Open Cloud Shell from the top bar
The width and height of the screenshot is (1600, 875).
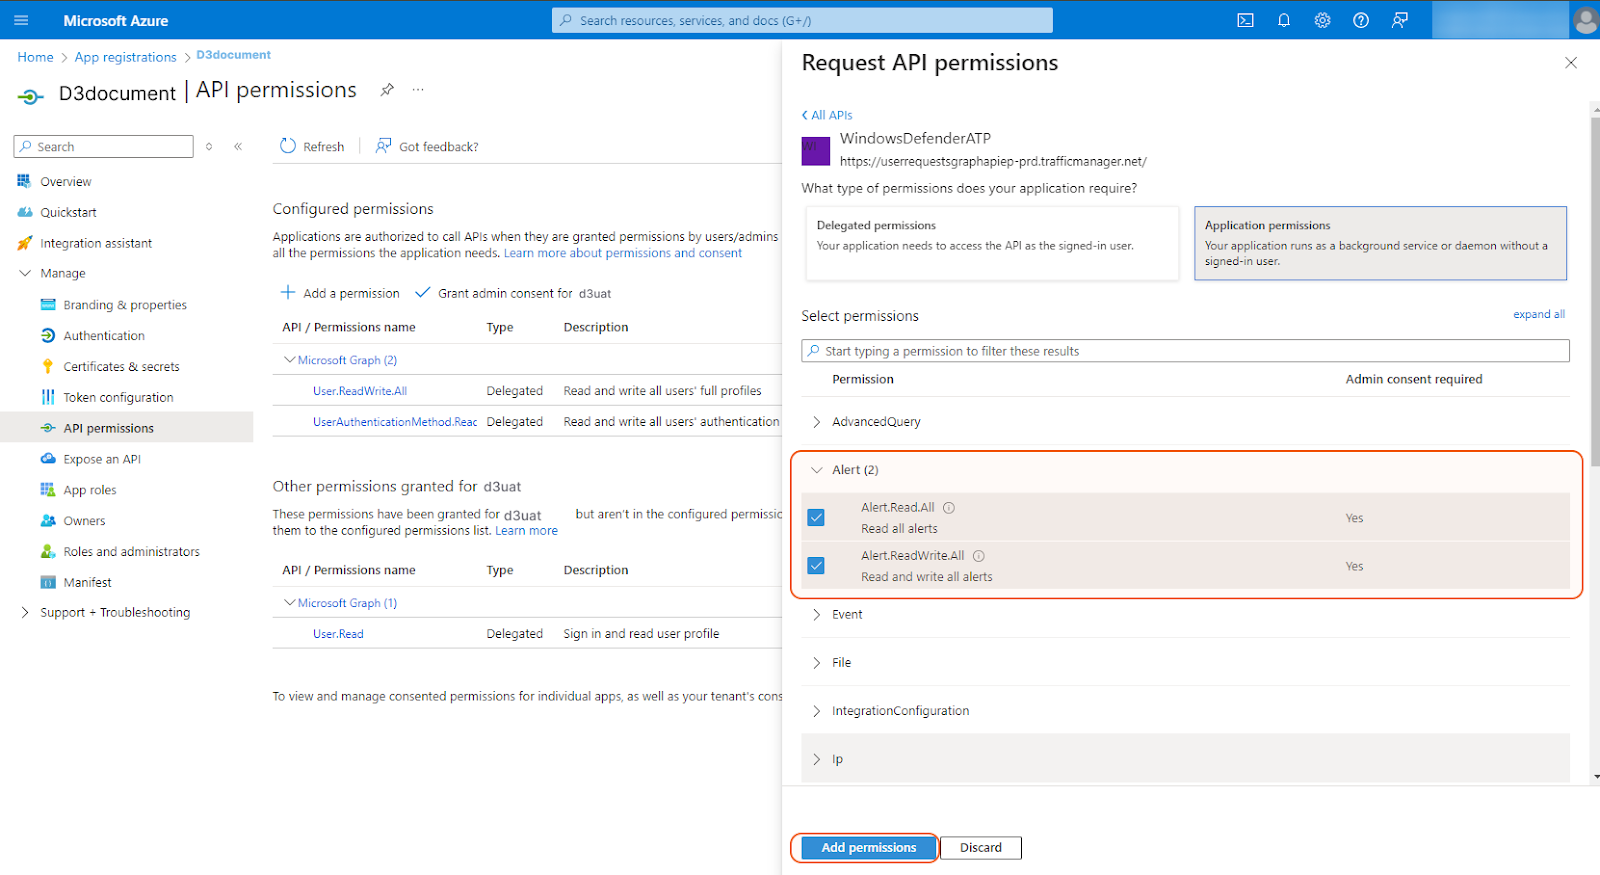click(1245, 20)
